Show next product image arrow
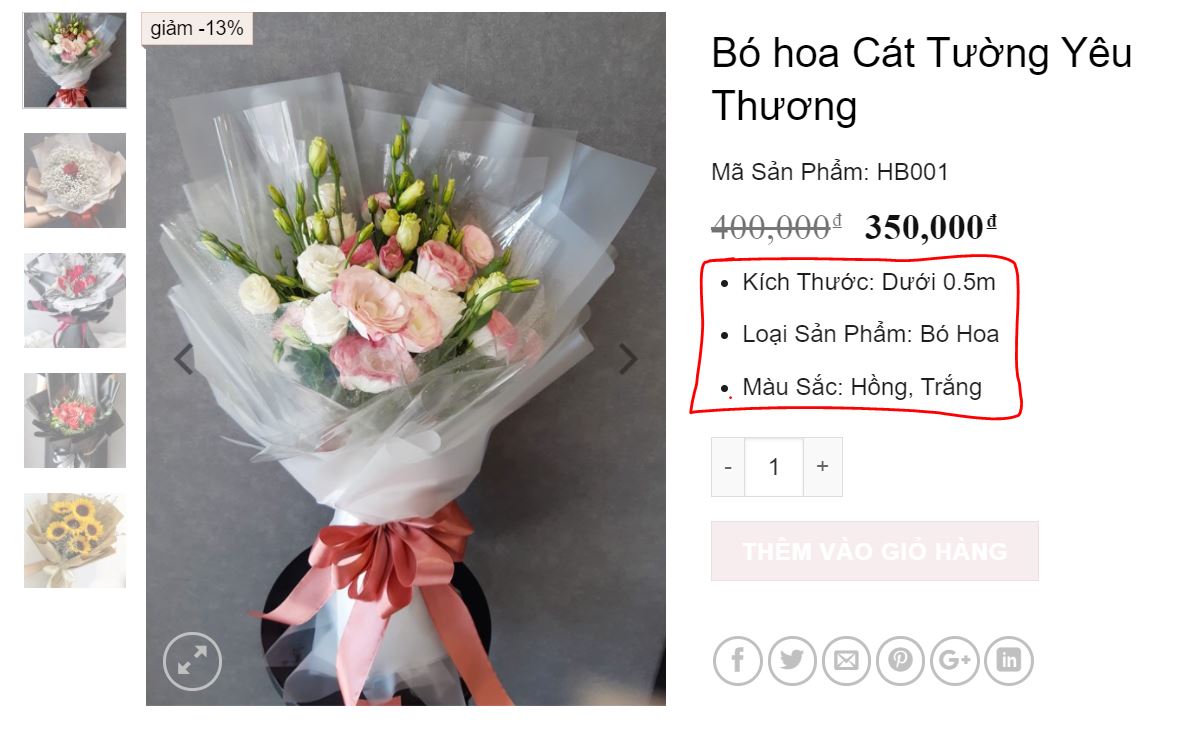Viewport: 1178px width, 753px height. (x=628, y=358)
